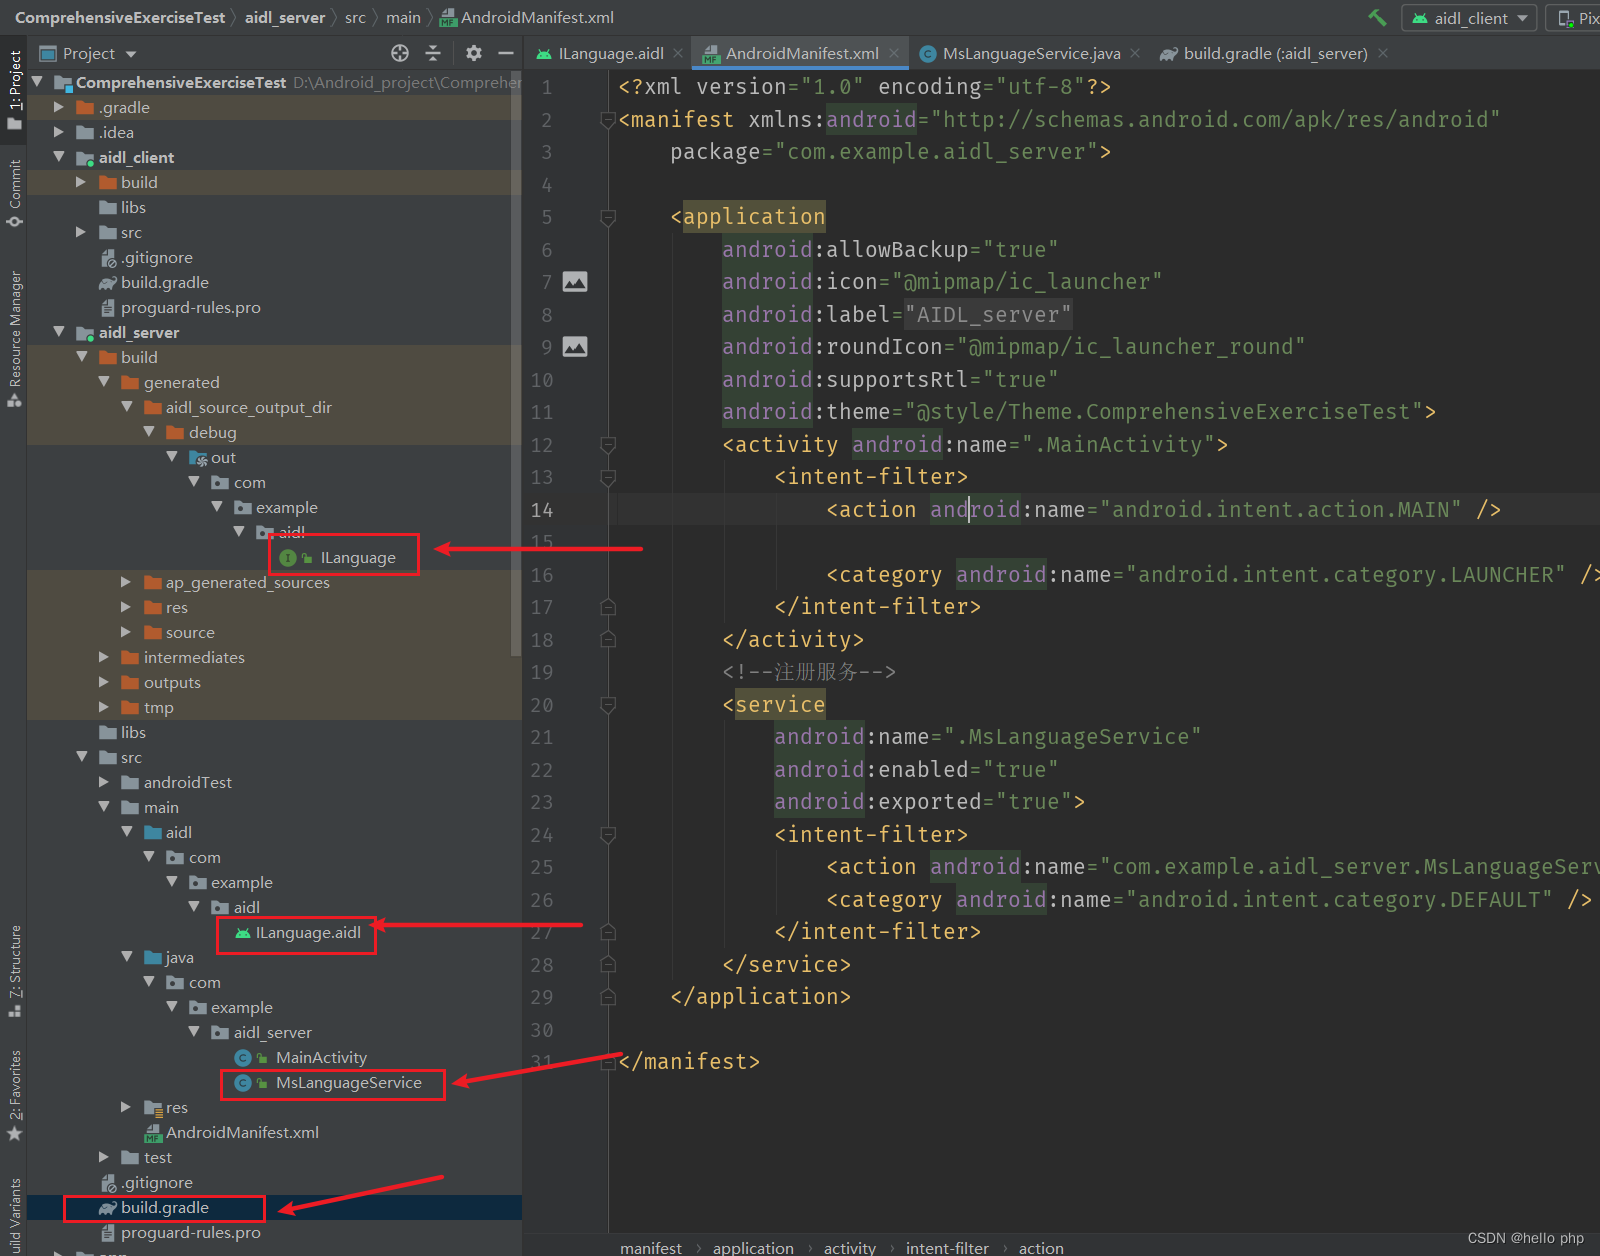The image size is (1600, 1256).
Task: Open the aidl_client run configuration dropdown
Action: [1470, 18]
